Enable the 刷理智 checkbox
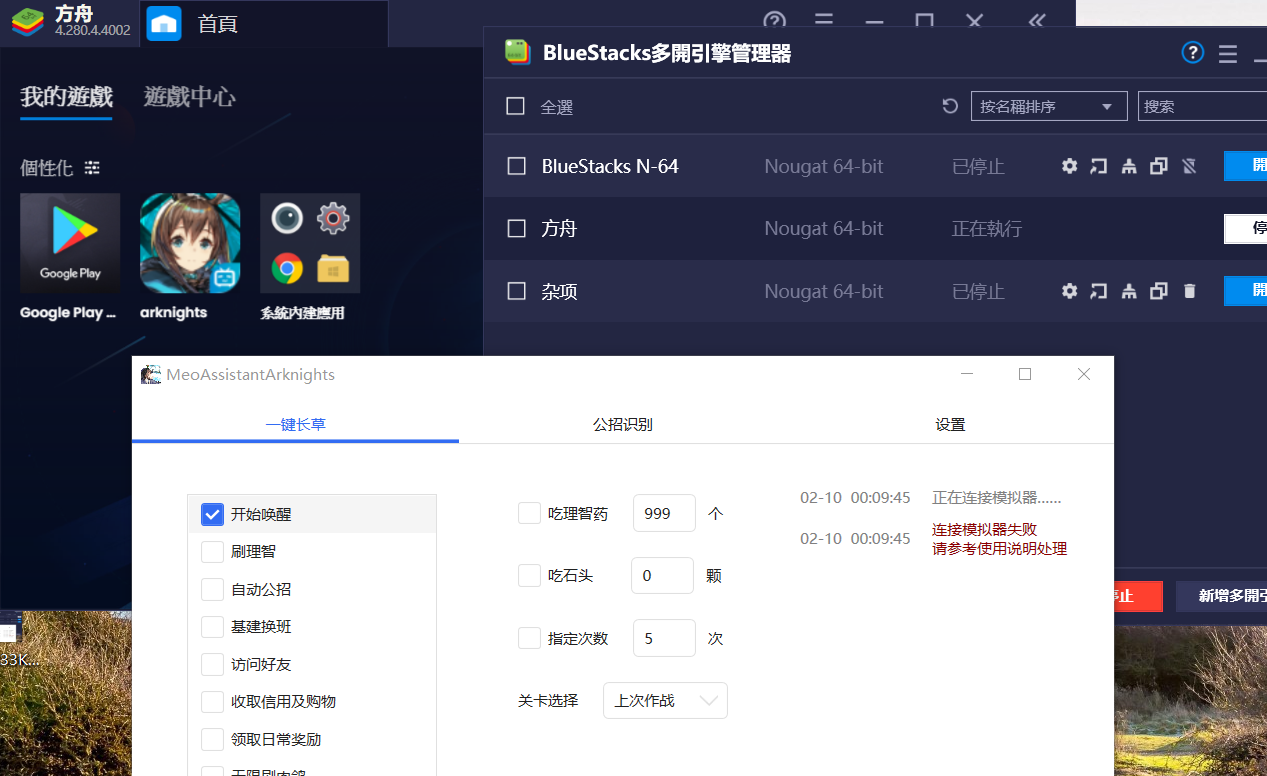 coord(212,551)
